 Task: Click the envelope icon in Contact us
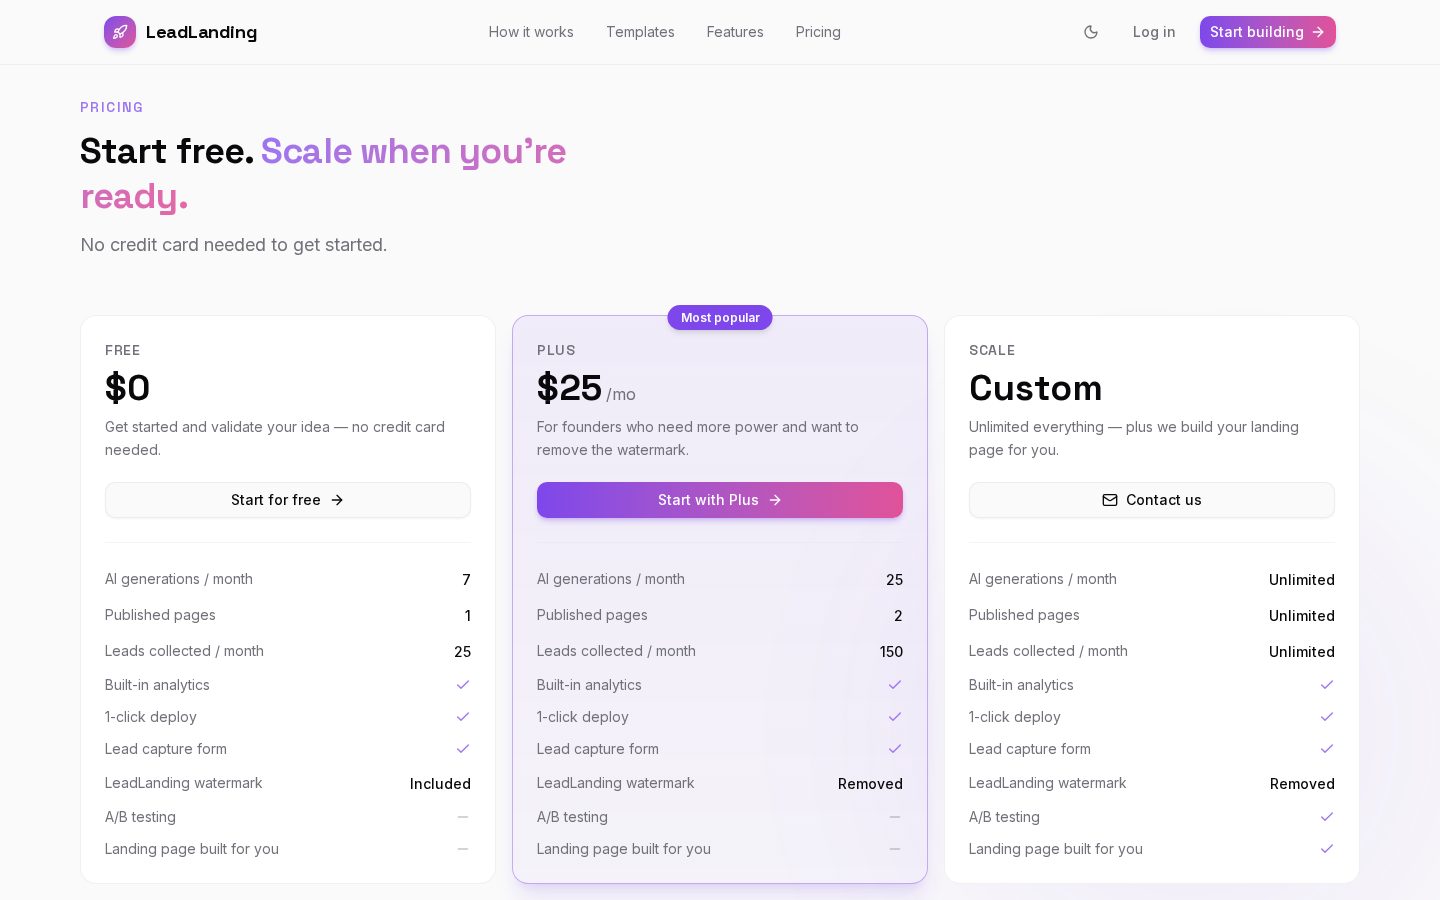point(1110,500)
